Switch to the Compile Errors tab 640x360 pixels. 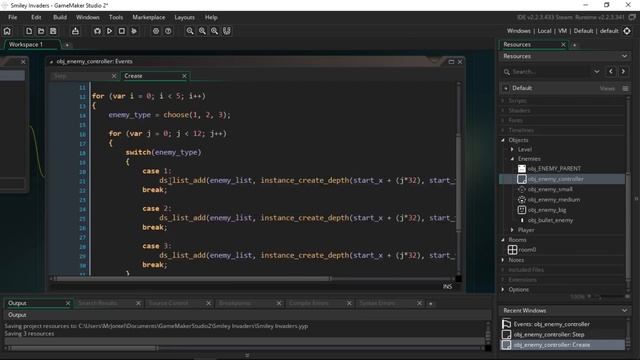pyautogui.click(x=309, y=303)
